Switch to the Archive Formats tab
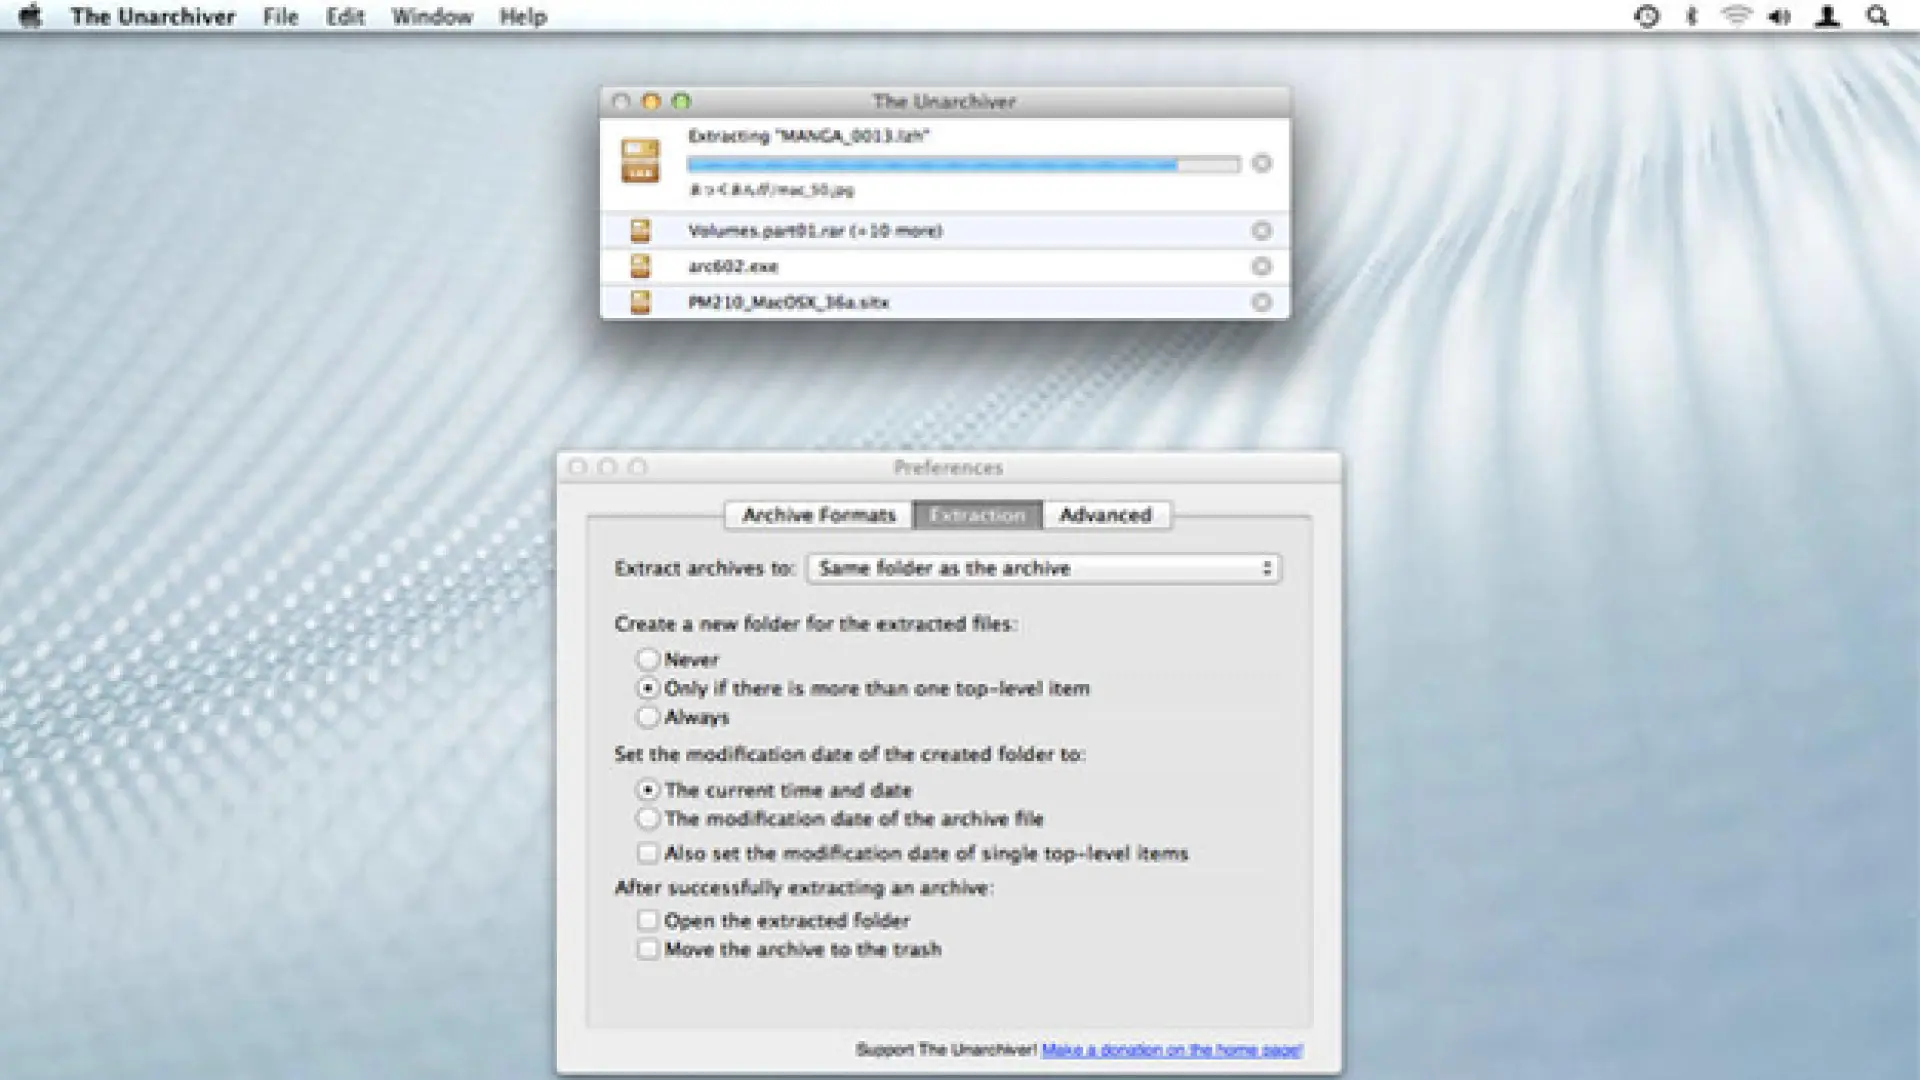This screenshot has height=1080, width=1920. [x=818, y=515]
